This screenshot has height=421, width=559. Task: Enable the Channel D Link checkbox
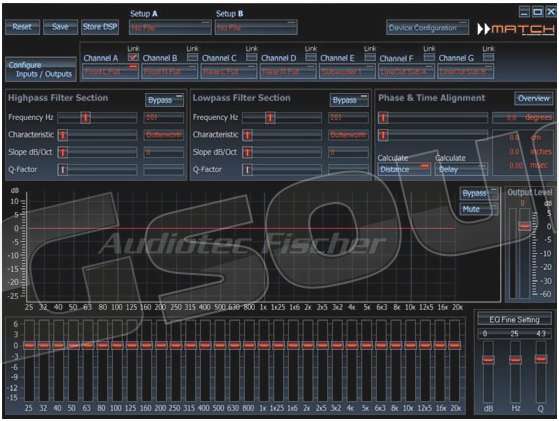(311, 57)
